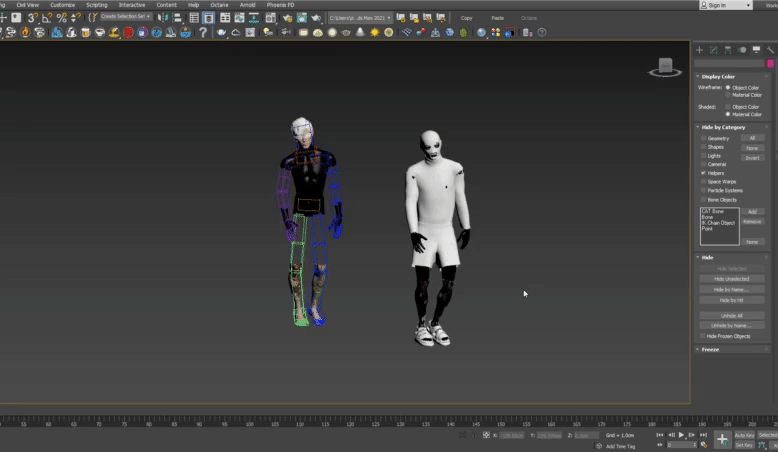Open the Create tab in command panel

699,50
